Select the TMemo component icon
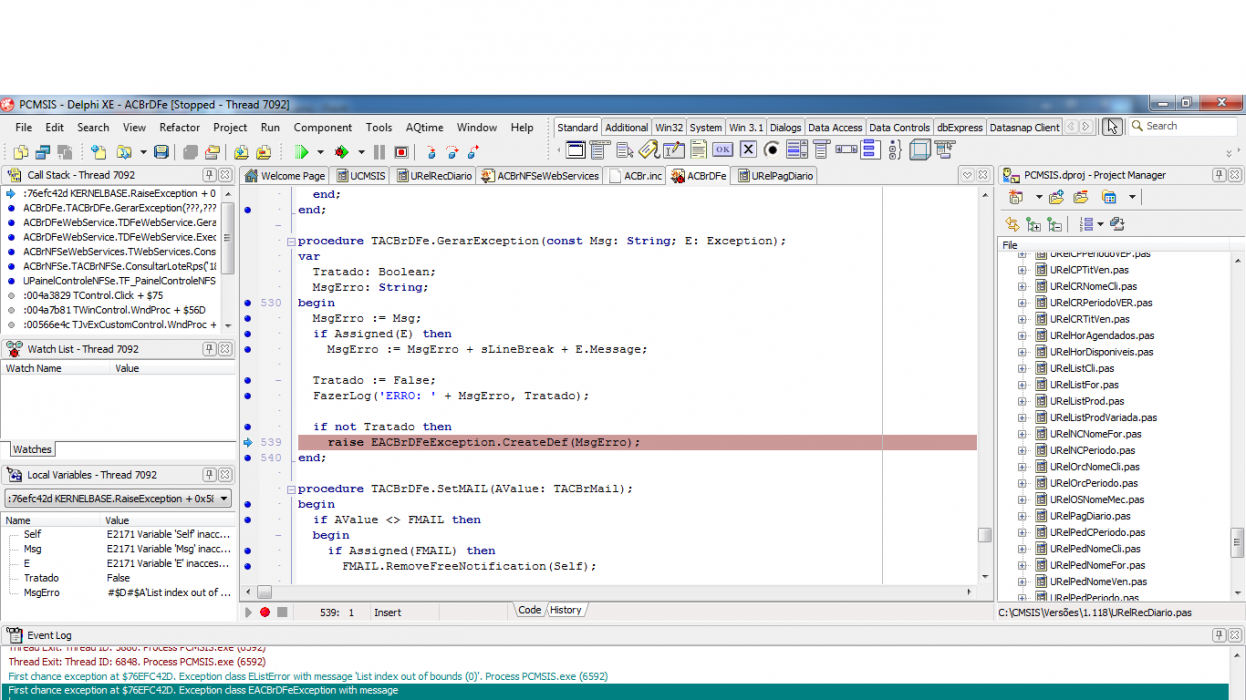Image resolution: width=1246 pixels, height=700 pixels. pyautogui.click(x=699, y=150)
